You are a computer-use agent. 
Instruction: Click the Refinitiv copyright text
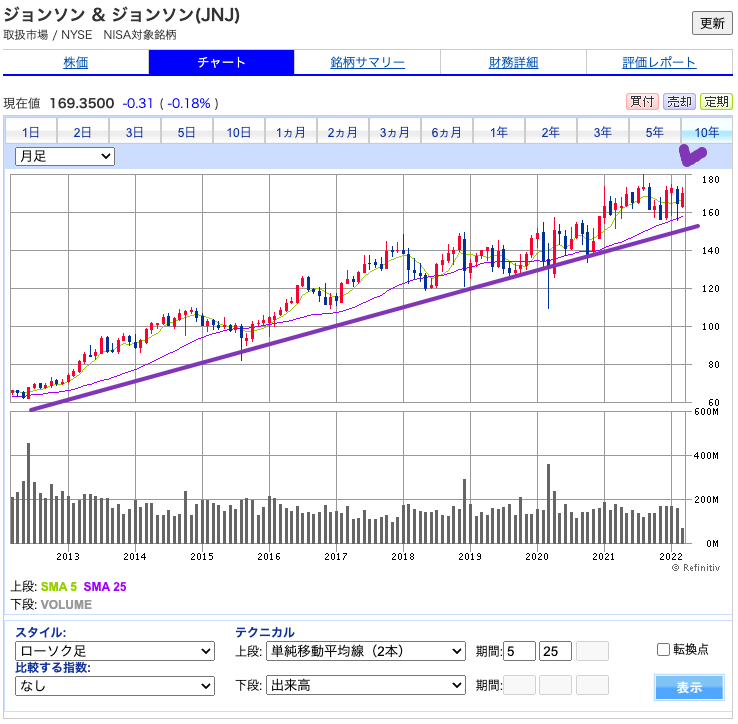696,568
